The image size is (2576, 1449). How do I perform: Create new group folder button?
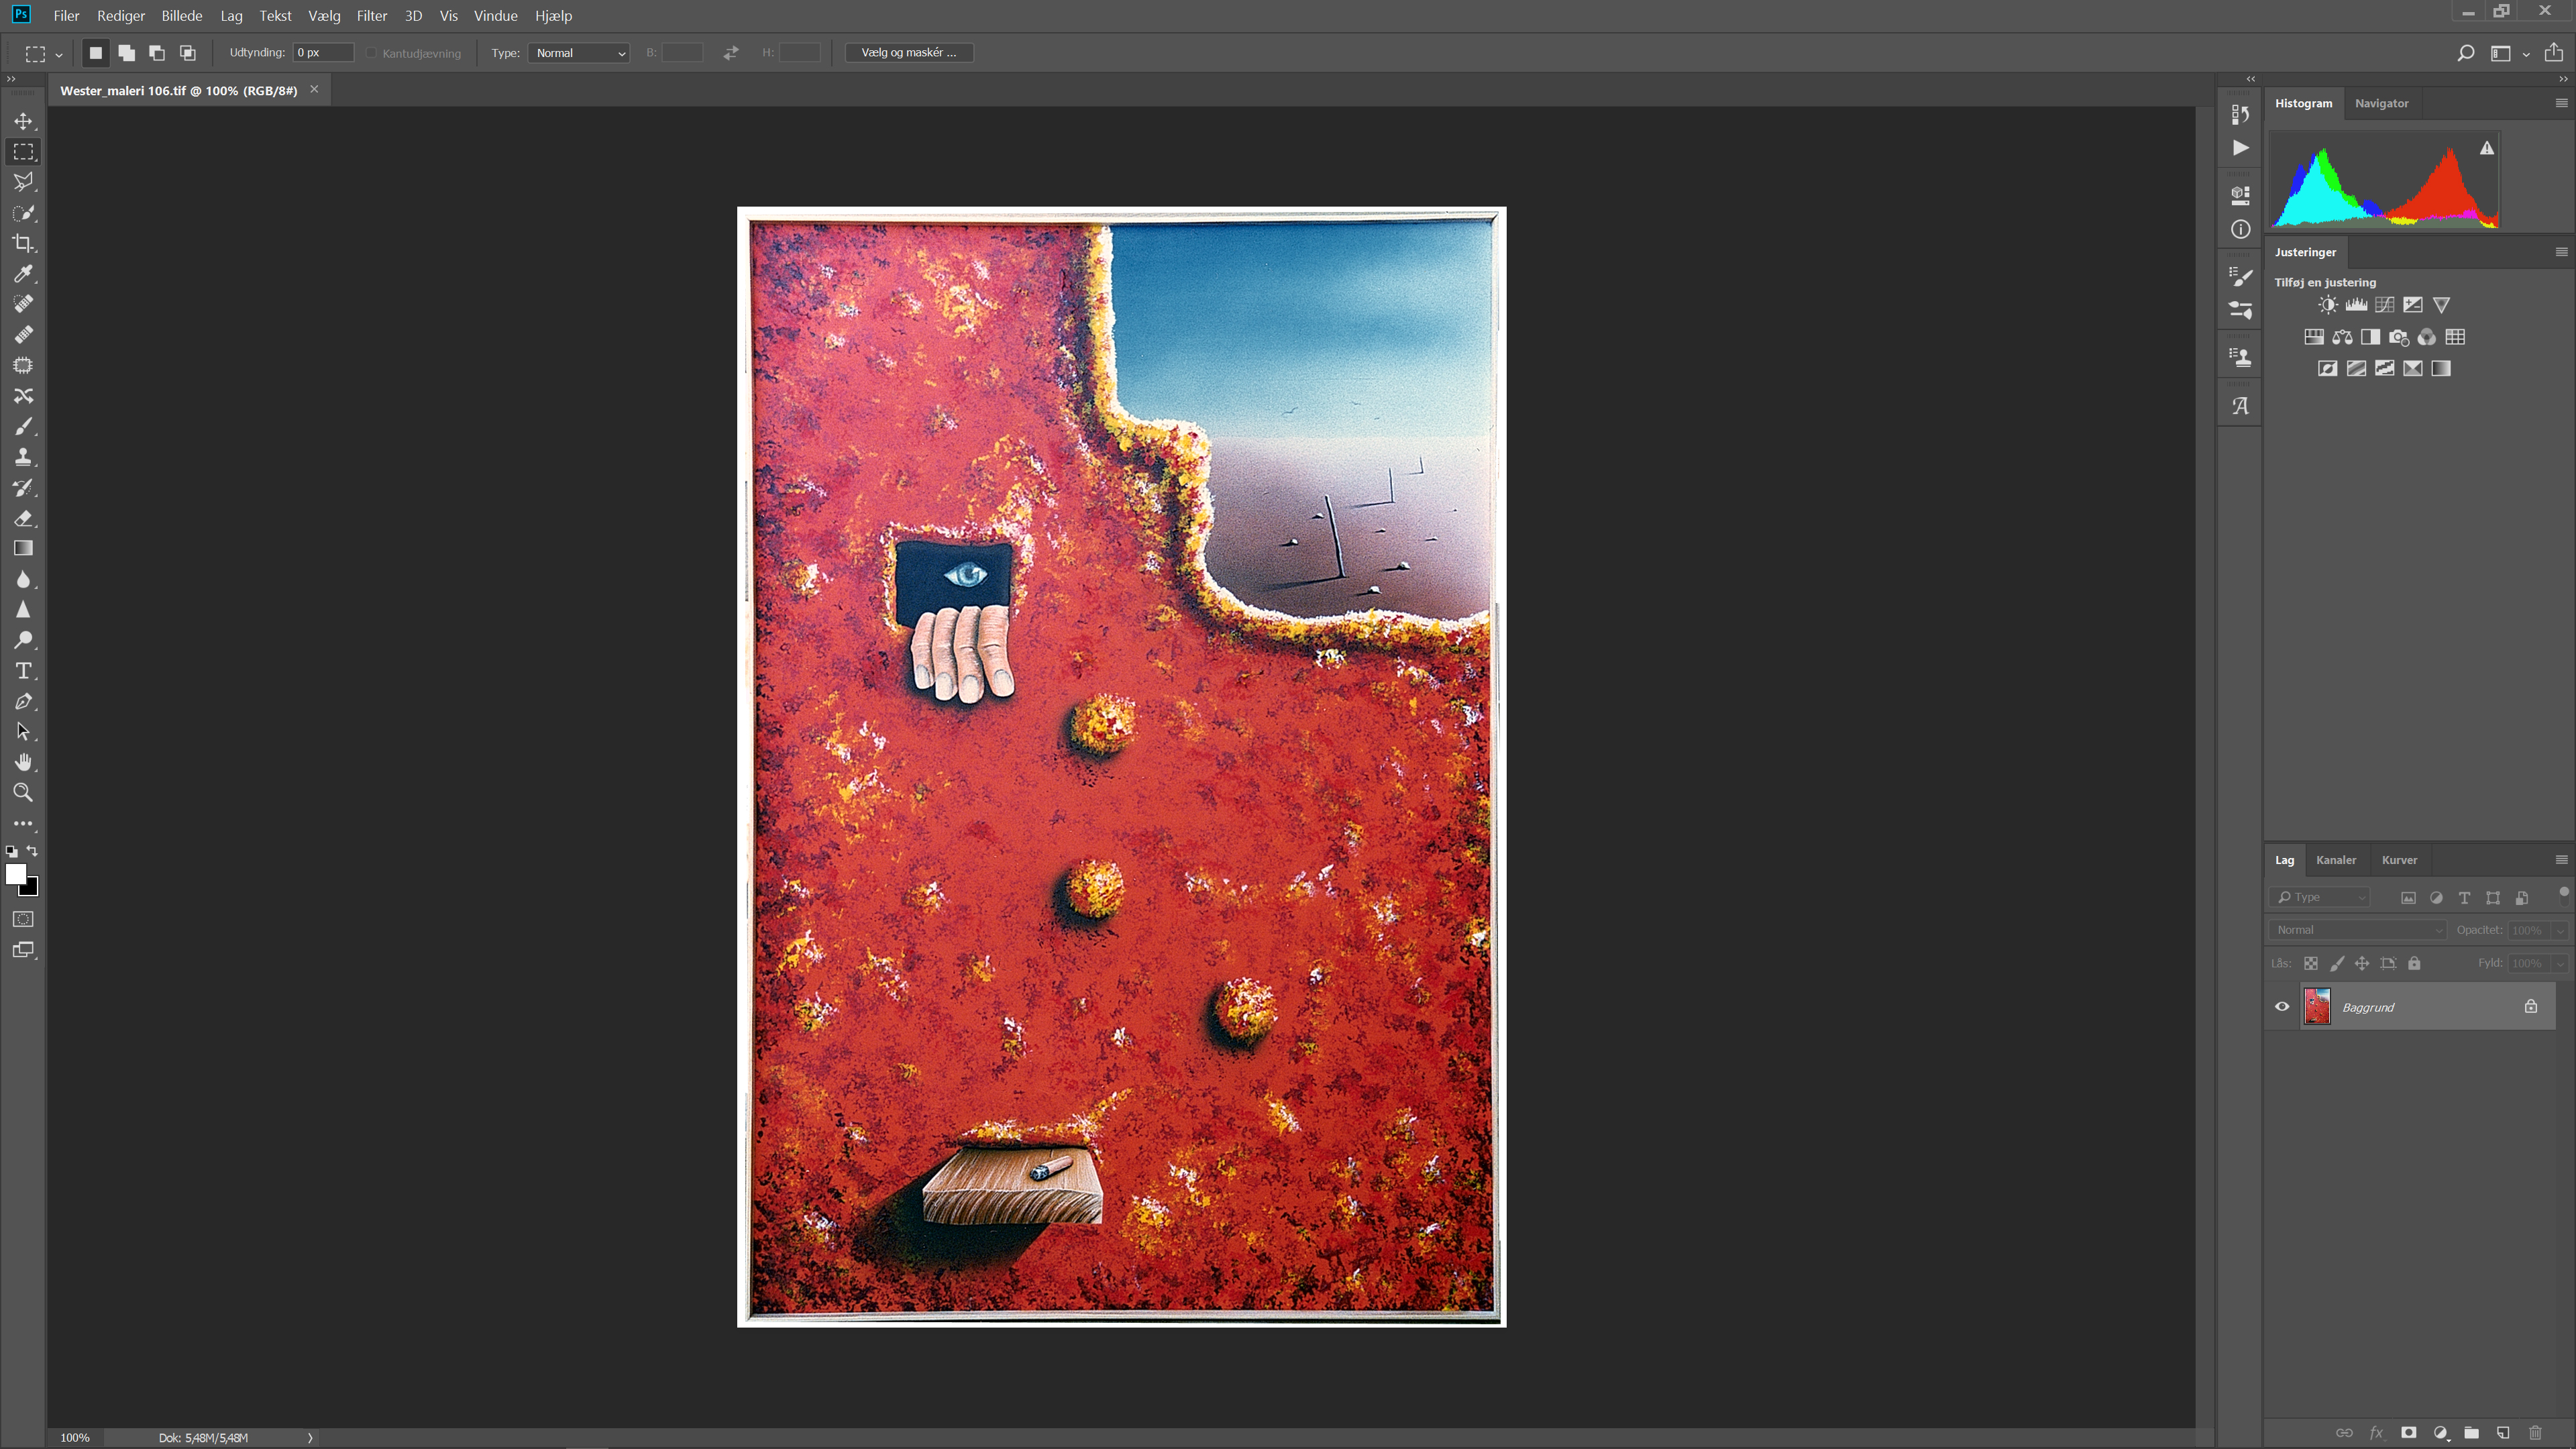(2471, 1433)
